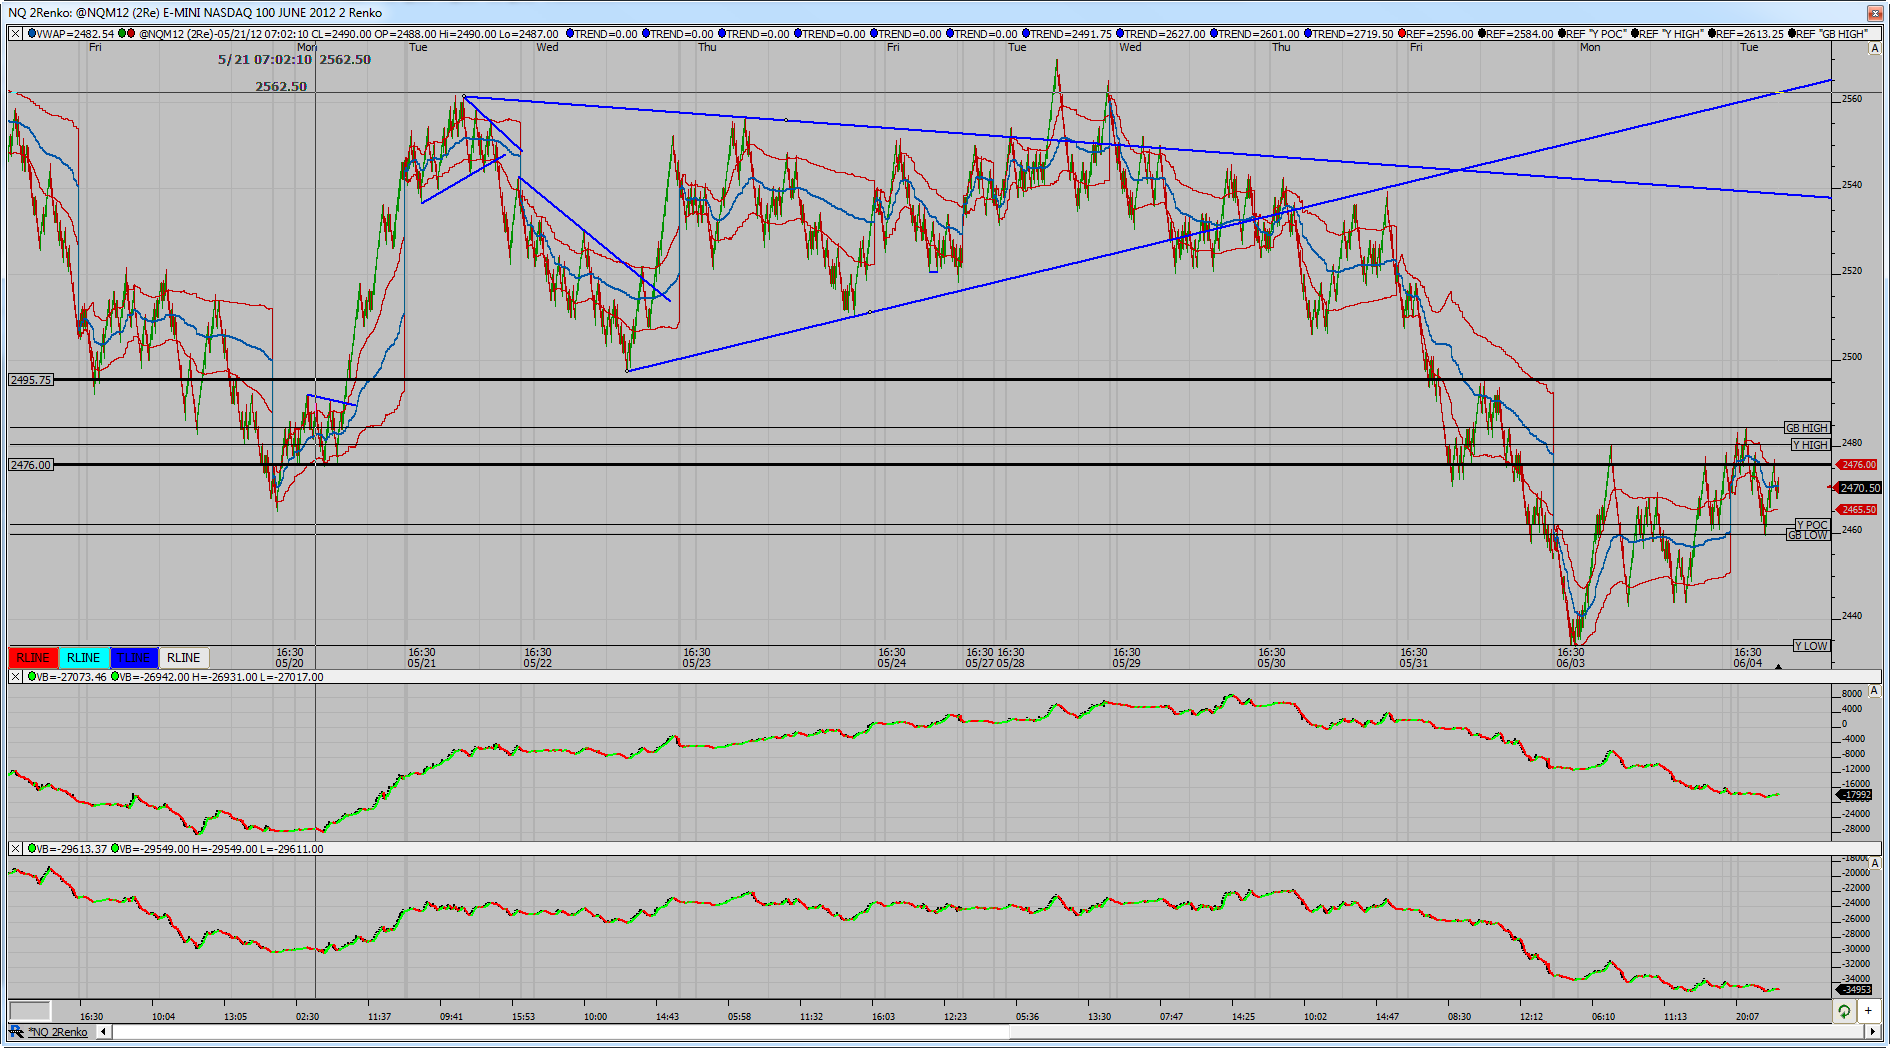1890x1048 pixels.
Task: Click the 2495.75 horizontal line label
Action: [31, 380]
